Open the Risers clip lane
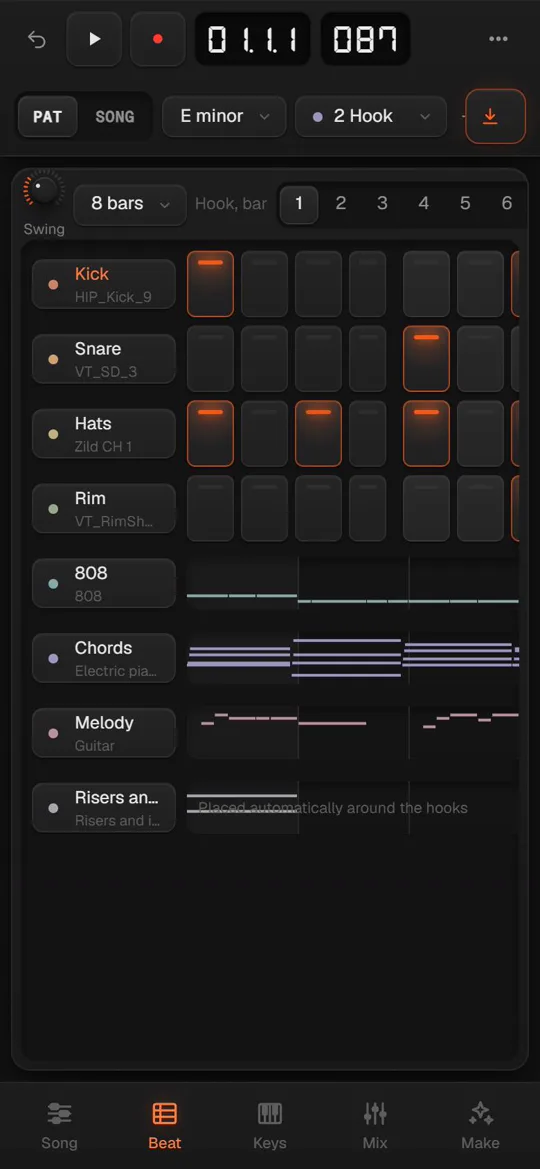Screen dimensions: 540x1169 [353, 807]
